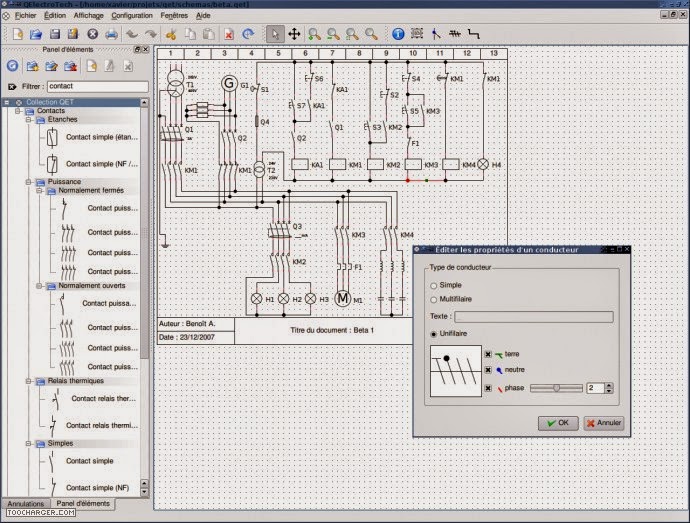Open the Configuration menu
Image resolution: width=690 pixels, height=523 pixels.
pos(132,15)
